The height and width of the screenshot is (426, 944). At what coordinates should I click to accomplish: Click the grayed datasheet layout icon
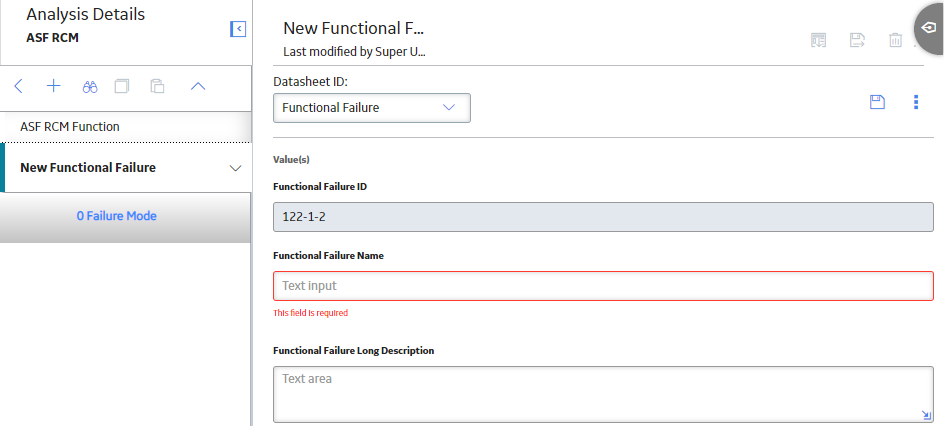coord(818,40)
